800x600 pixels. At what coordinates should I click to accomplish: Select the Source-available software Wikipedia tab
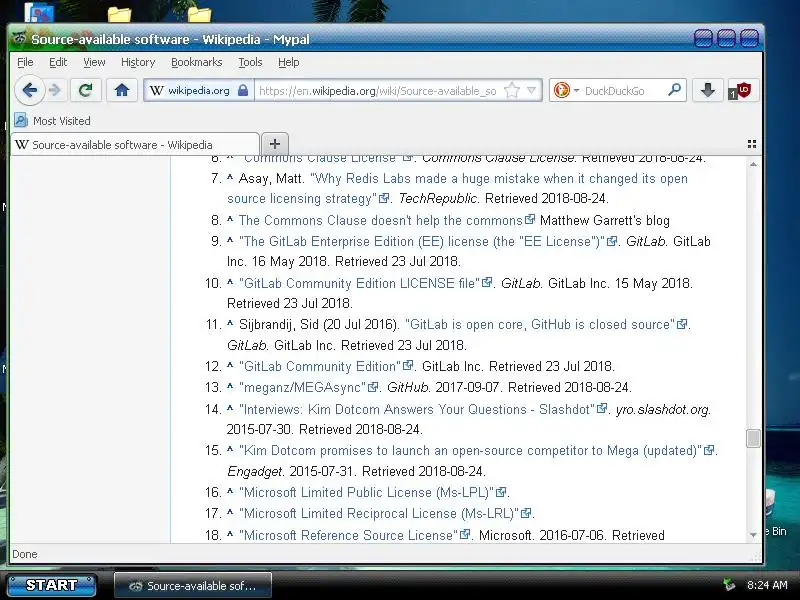click(x=135, y=144)
